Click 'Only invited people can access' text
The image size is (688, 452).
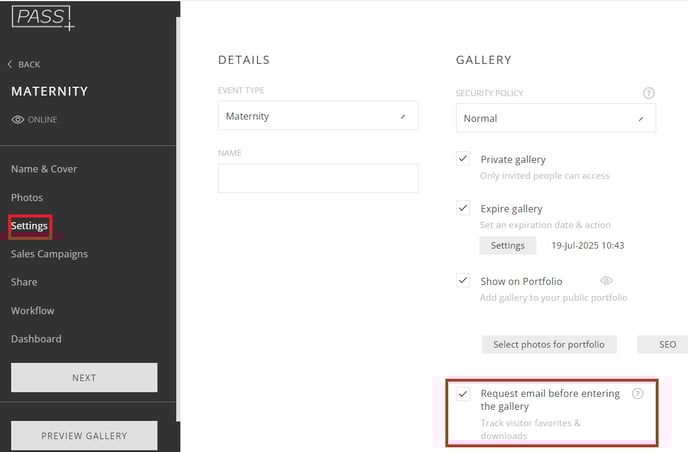[545, 176]
